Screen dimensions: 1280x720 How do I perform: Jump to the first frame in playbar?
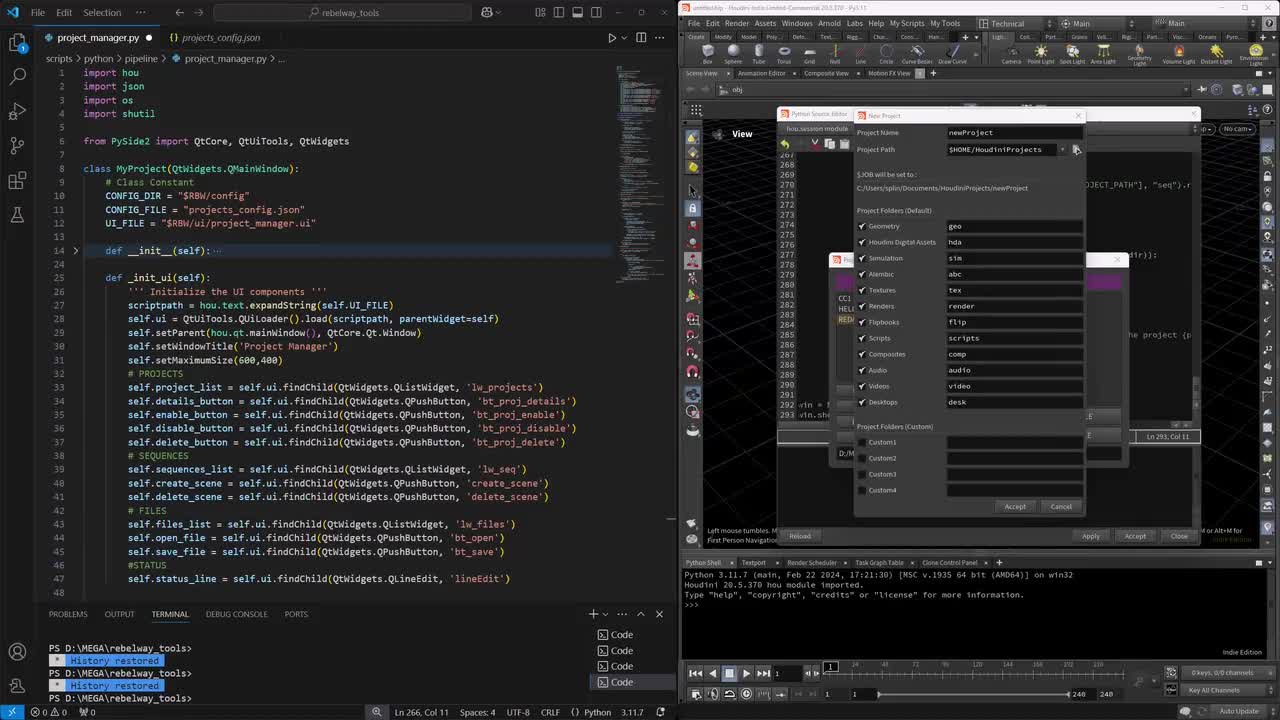695,673
